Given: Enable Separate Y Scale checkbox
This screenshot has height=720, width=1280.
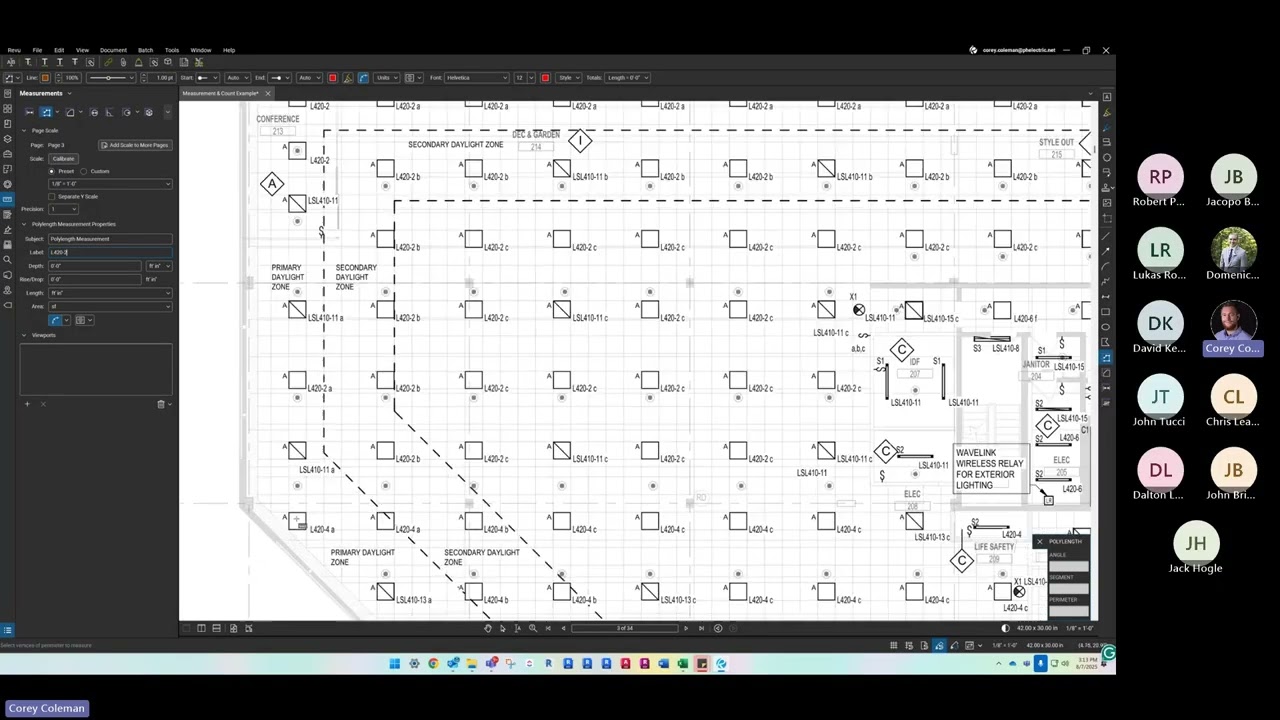Looking at the screenshot, I should (x=52, y=197).
